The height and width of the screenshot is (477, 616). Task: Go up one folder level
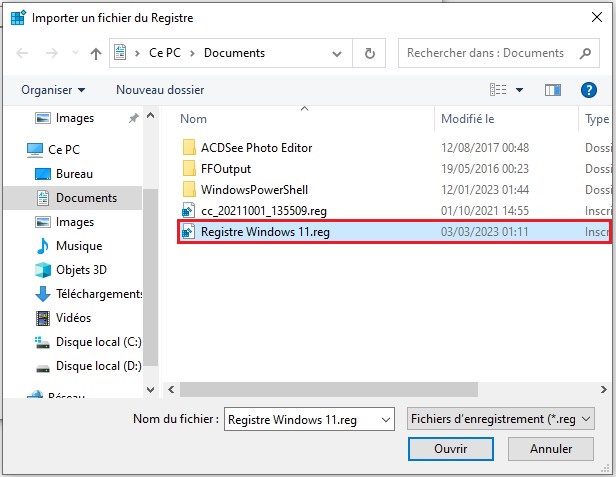(96, 53)
